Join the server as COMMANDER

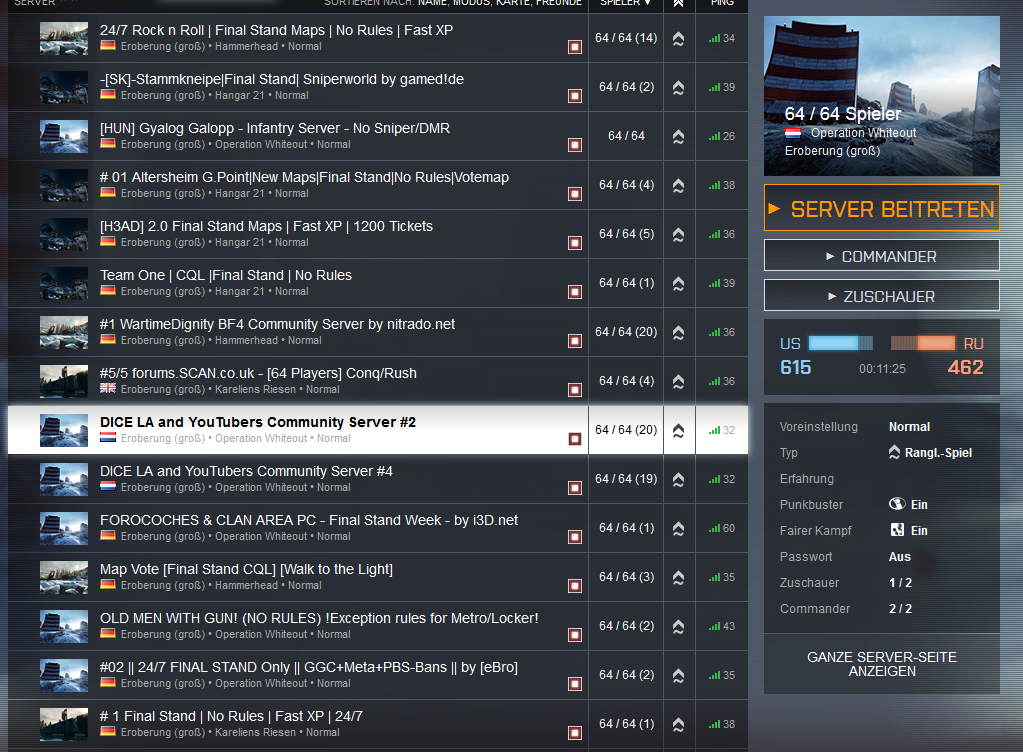point(881,256)
